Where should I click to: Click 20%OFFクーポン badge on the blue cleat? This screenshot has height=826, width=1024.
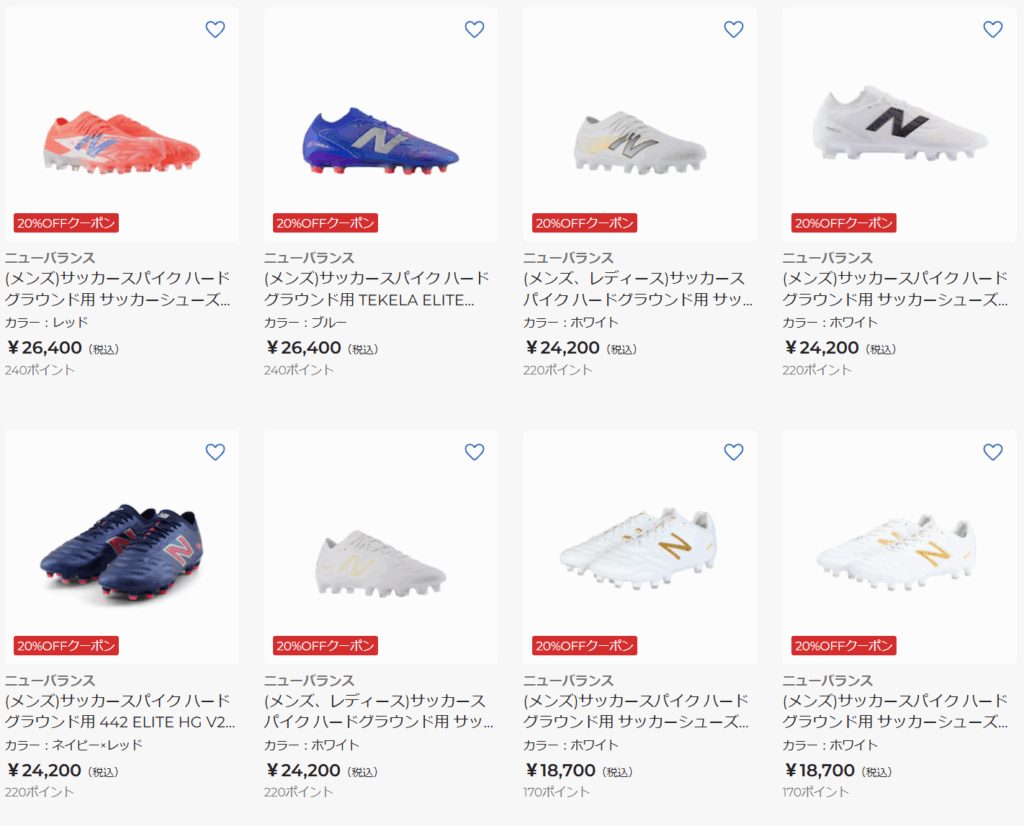325,223
